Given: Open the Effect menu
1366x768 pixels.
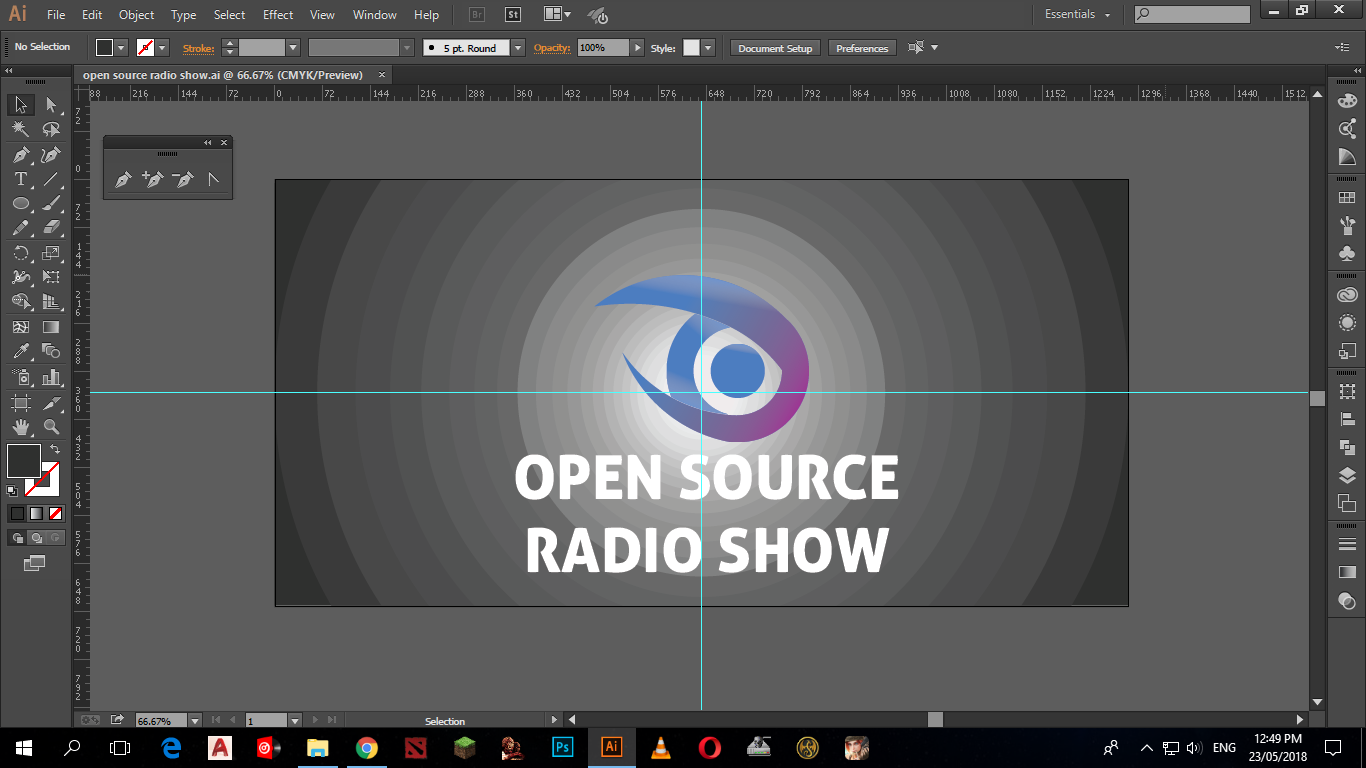Looking at the screenshot, I should pyautogui.click(x=278, y=15).
